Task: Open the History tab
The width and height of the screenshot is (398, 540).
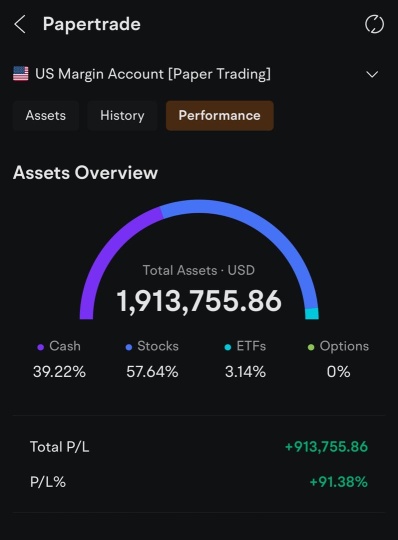Action: click(122, 115)
